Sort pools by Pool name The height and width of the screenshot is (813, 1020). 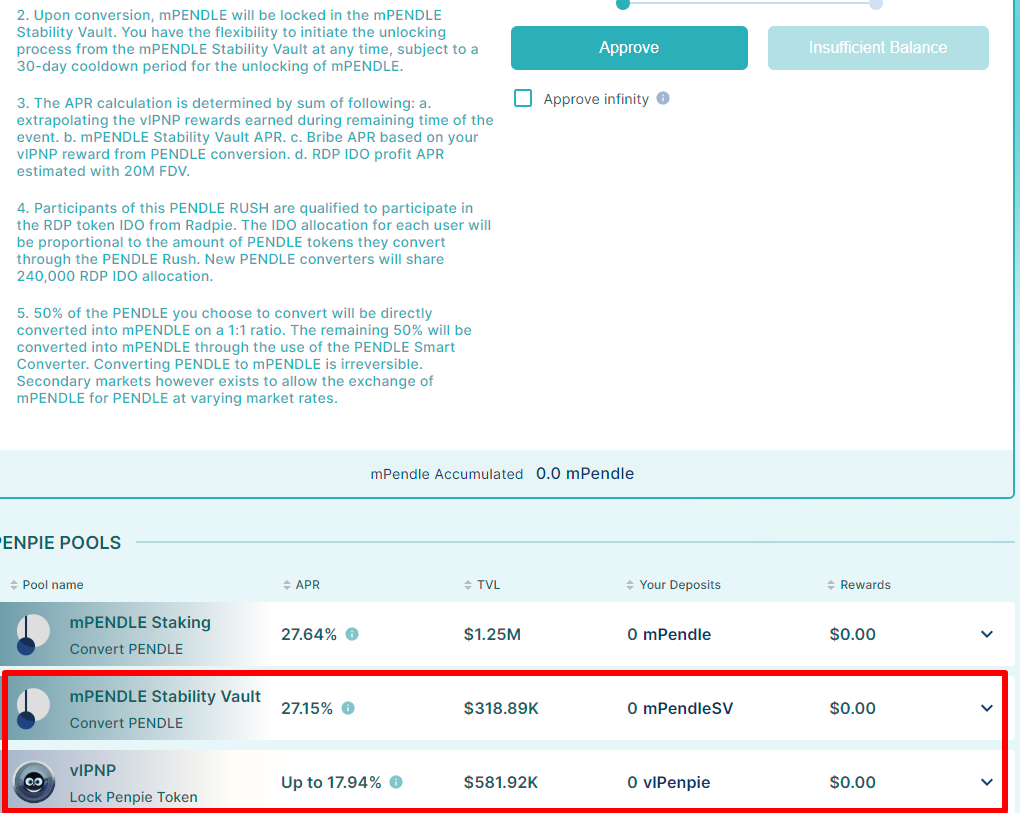click(x=46, y=585)
